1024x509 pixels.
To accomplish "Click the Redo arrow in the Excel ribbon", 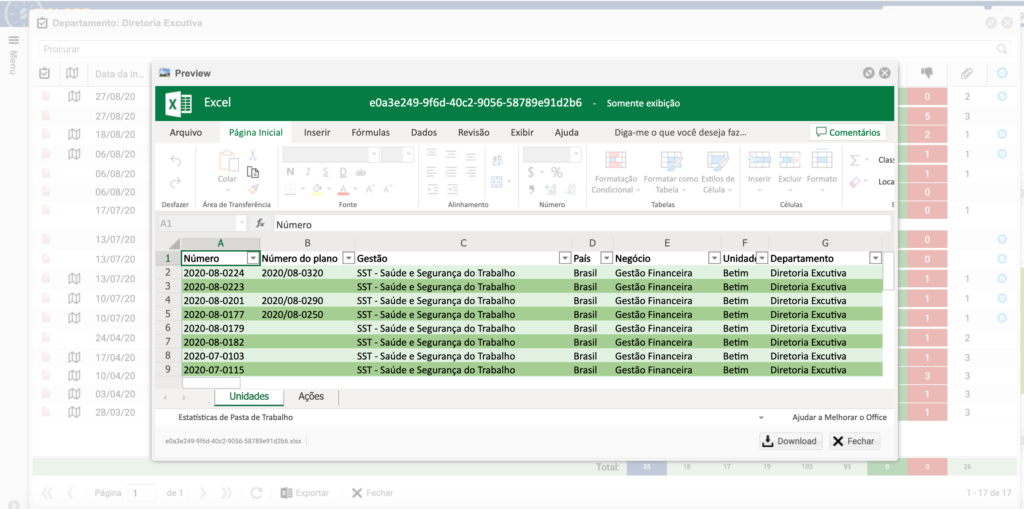I will (x=175, y=183).
